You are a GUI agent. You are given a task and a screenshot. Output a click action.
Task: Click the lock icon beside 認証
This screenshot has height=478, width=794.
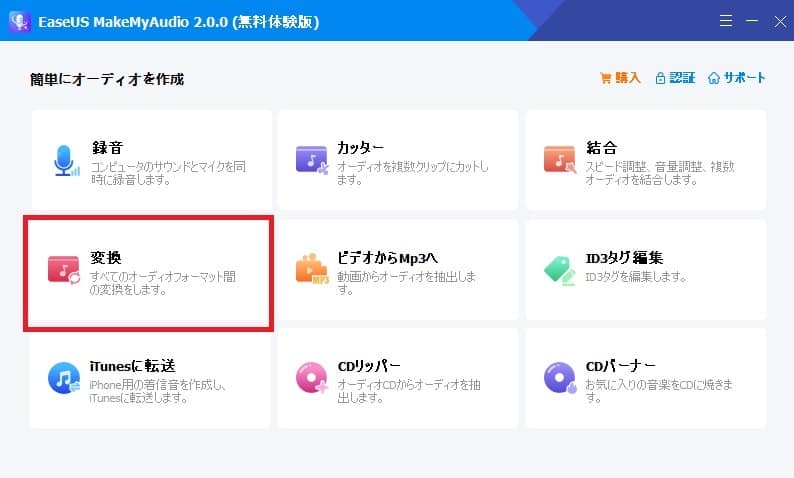(660, 78)
